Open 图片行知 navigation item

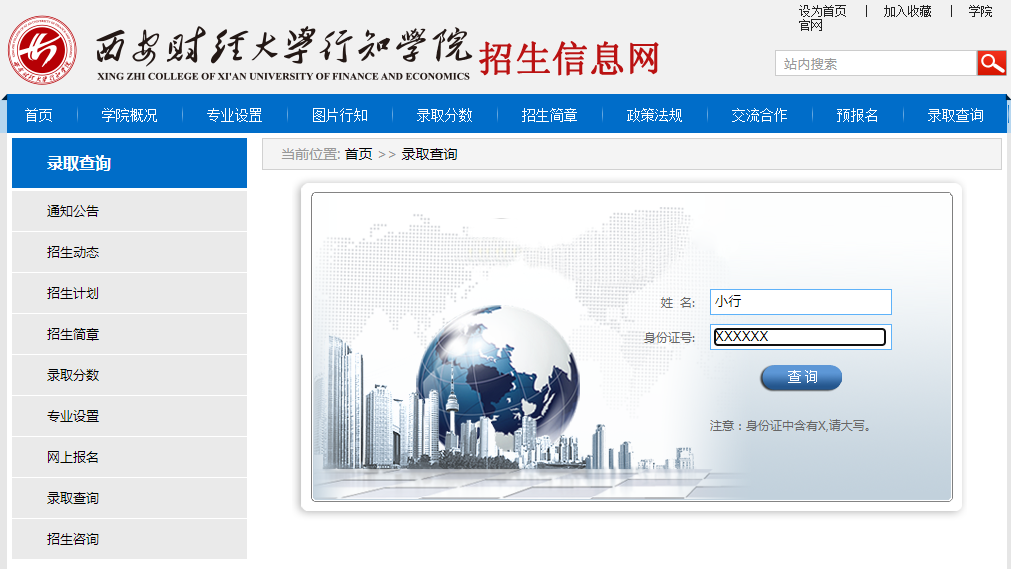339,115
